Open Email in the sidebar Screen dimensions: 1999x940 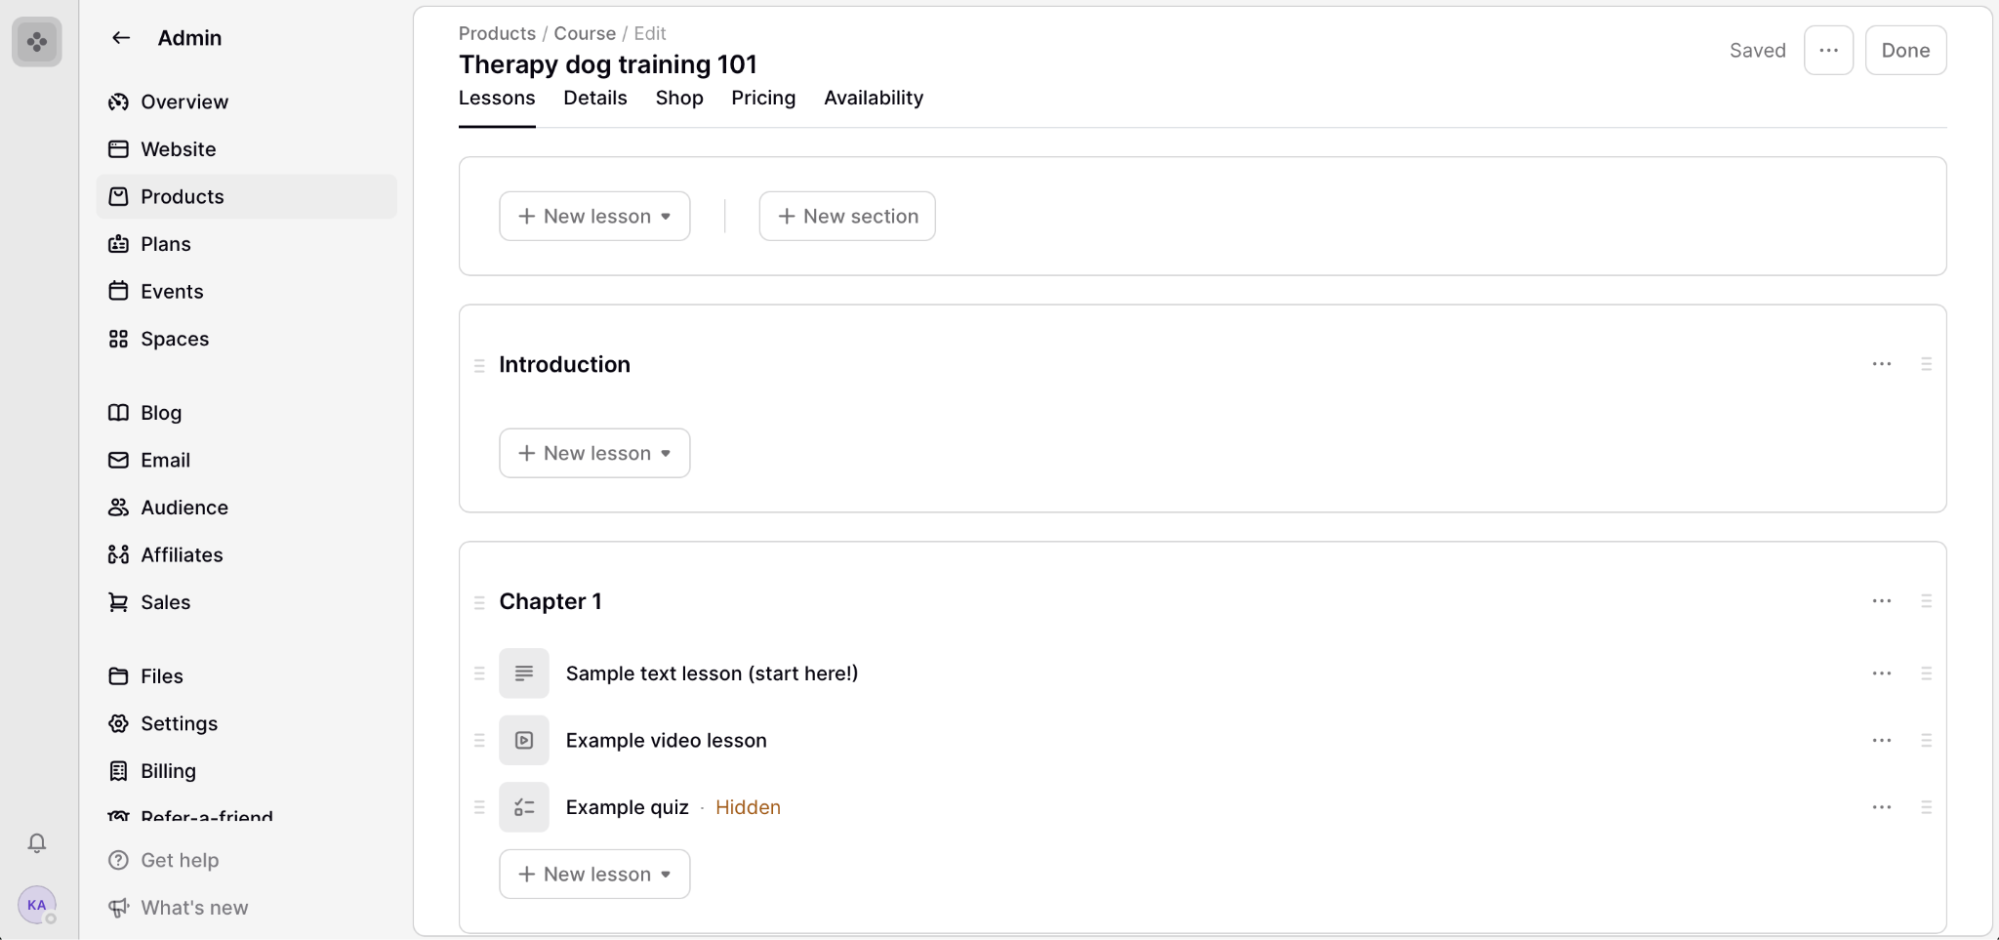click(246, 460)
